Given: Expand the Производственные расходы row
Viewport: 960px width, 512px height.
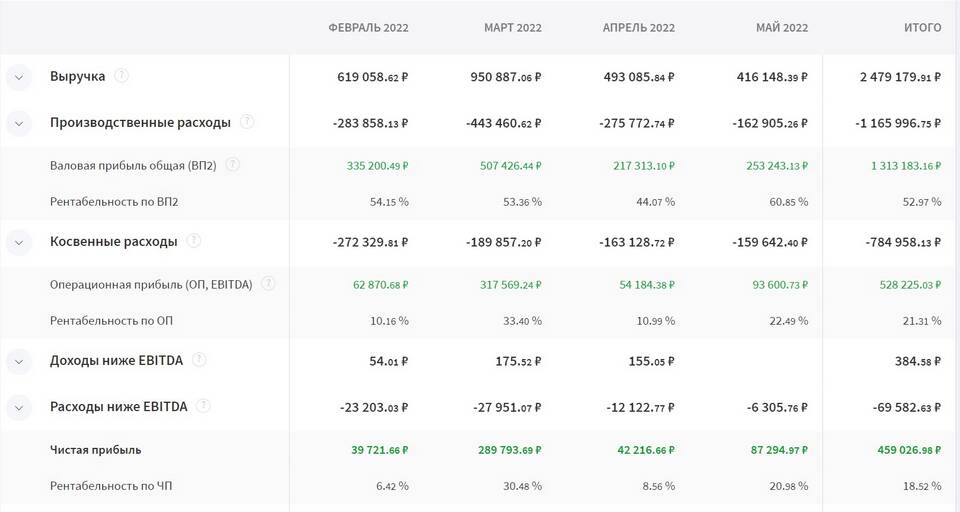Looking at the screenshot, I should (18, 123).
